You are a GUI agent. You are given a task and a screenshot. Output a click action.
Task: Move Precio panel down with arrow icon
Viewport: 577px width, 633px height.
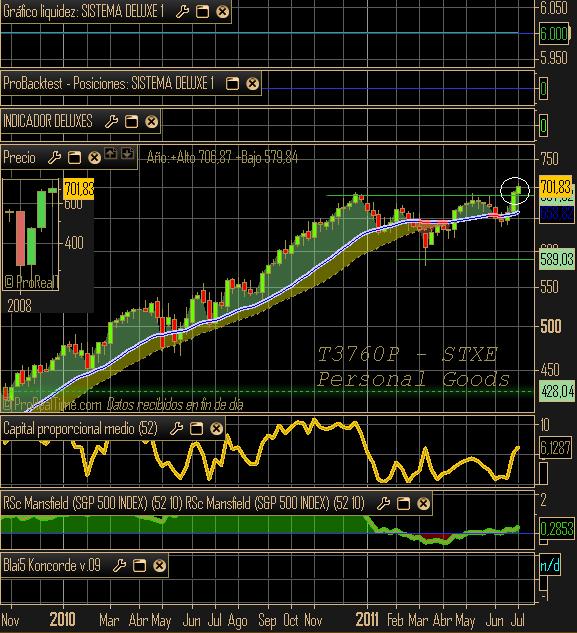pos(127,153)
